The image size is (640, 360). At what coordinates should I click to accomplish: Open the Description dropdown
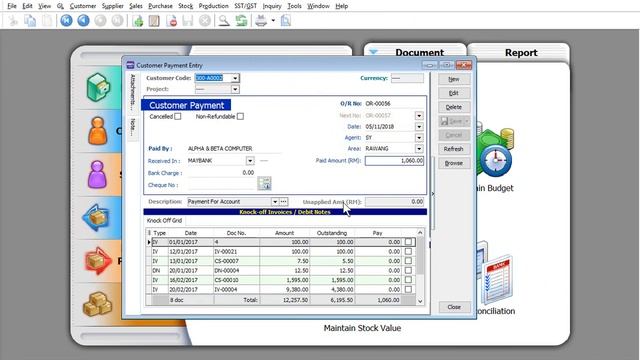point(275,202)
